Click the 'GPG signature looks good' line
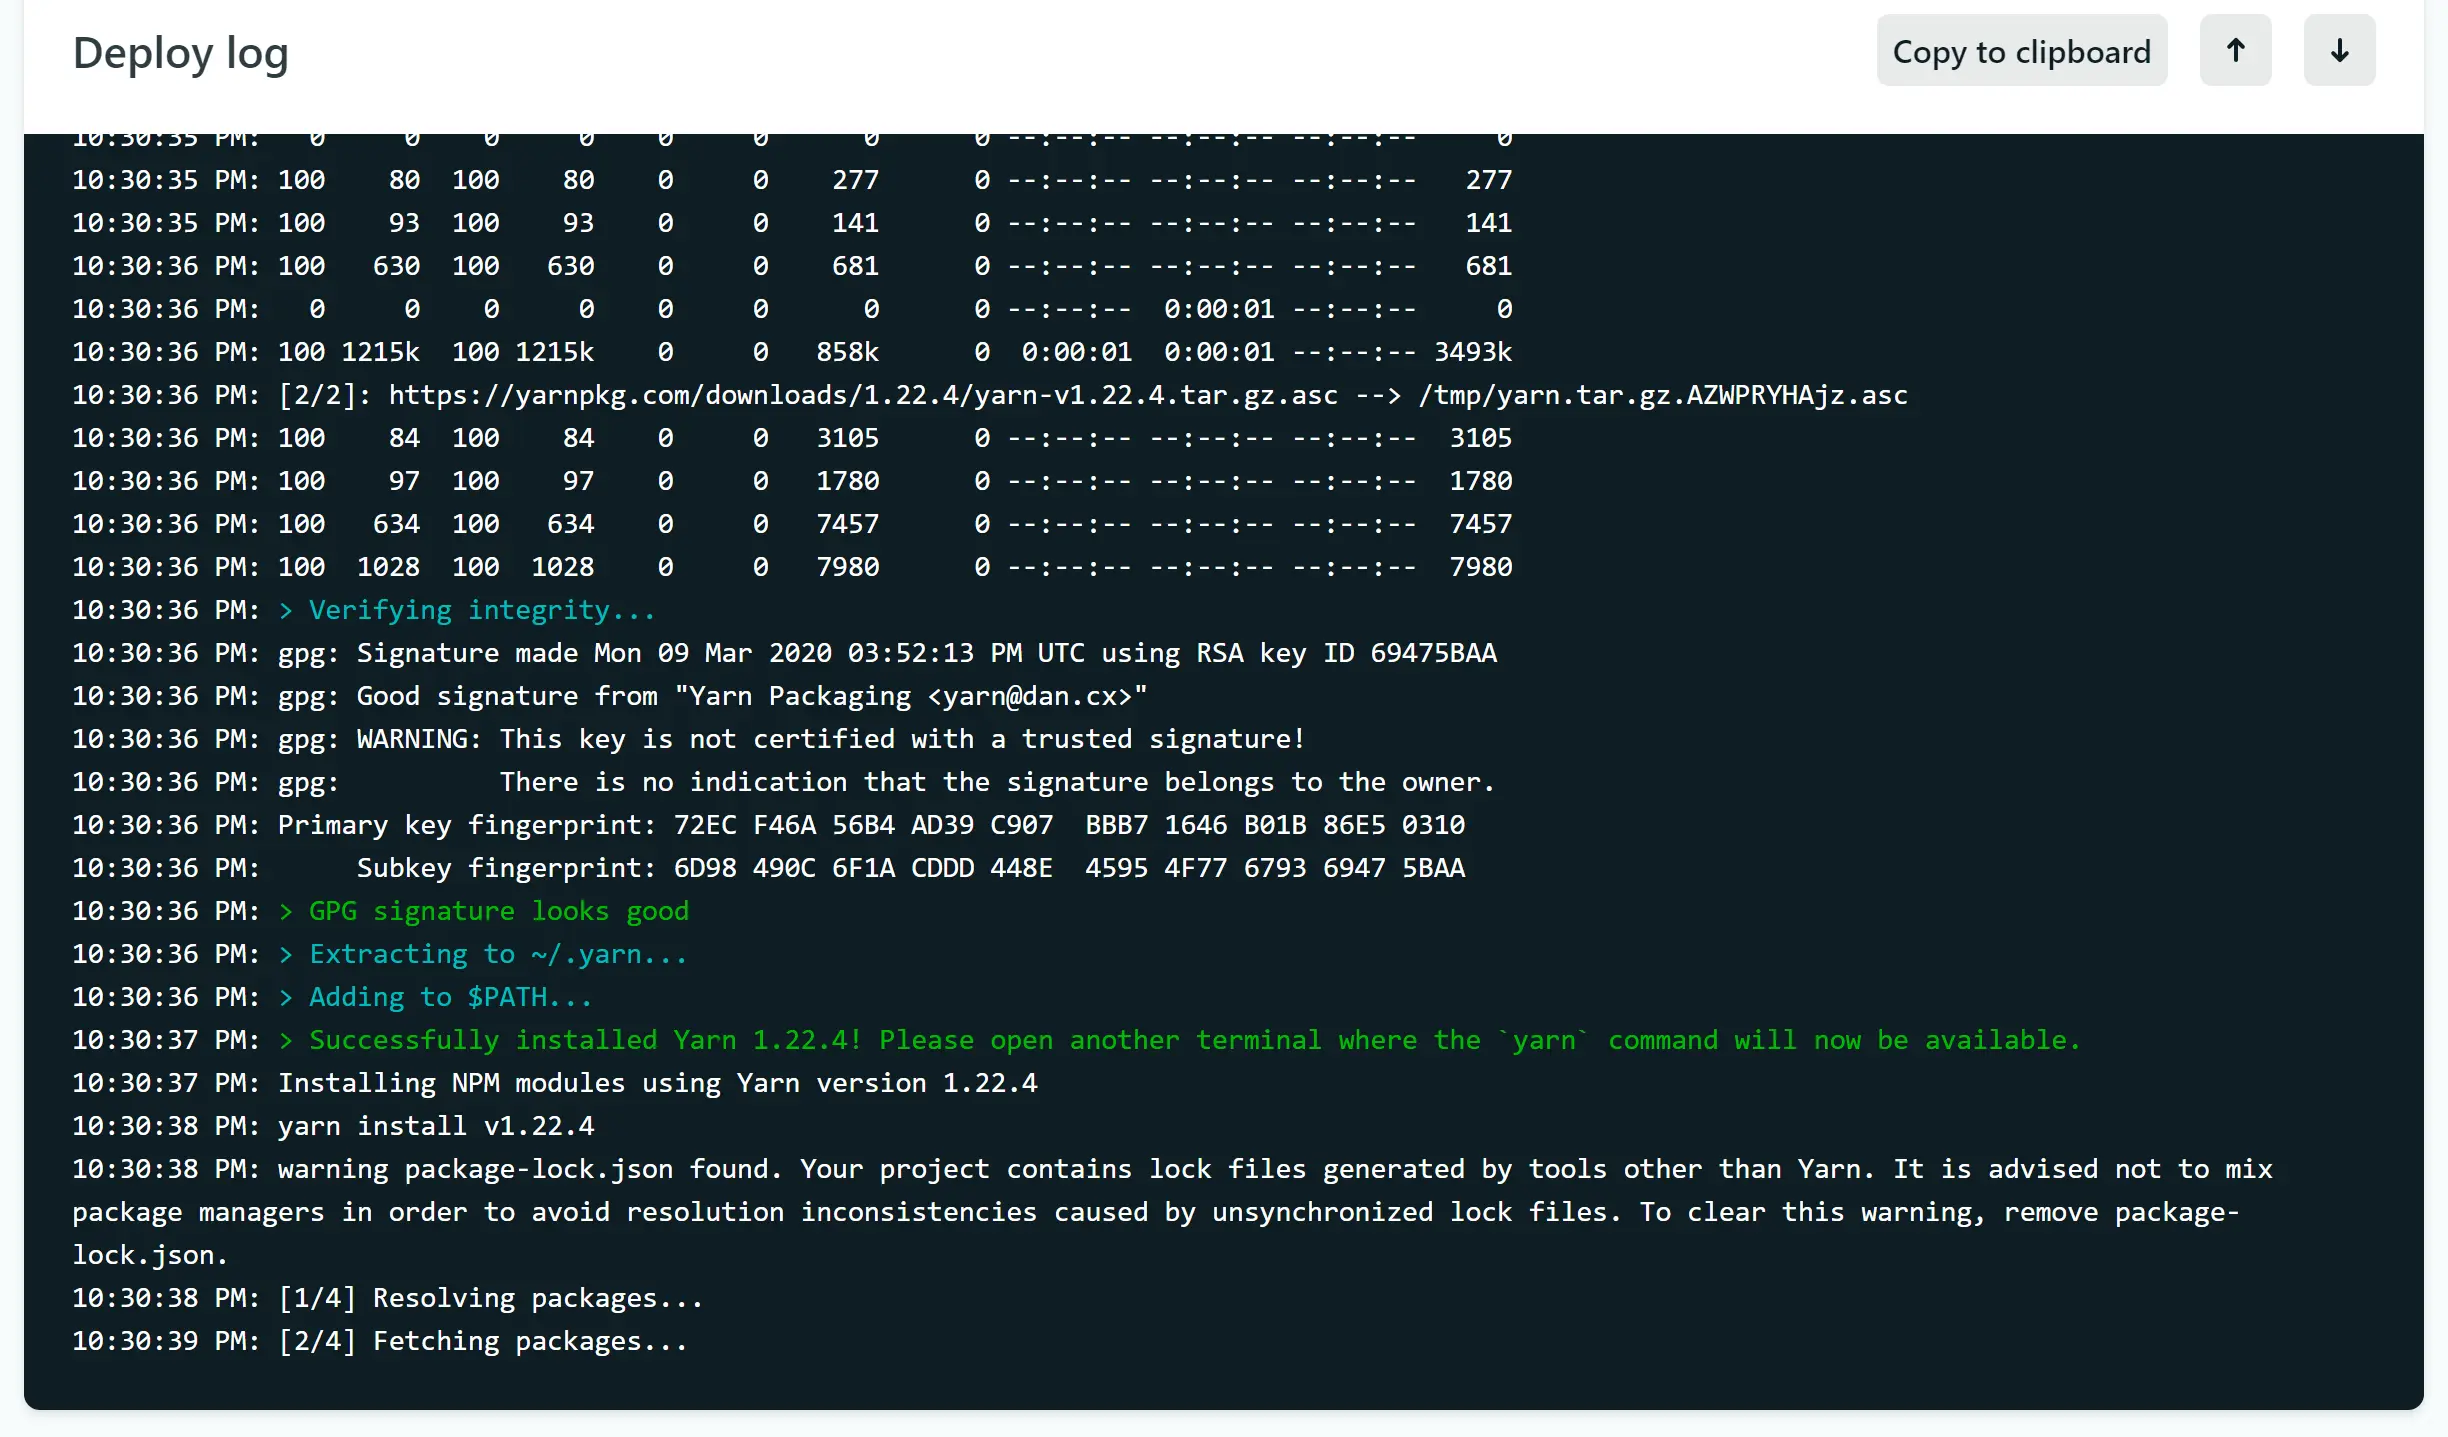The height and width of the screenshot is (1437, 2448). pyautogui.click(x=498, y=911)
